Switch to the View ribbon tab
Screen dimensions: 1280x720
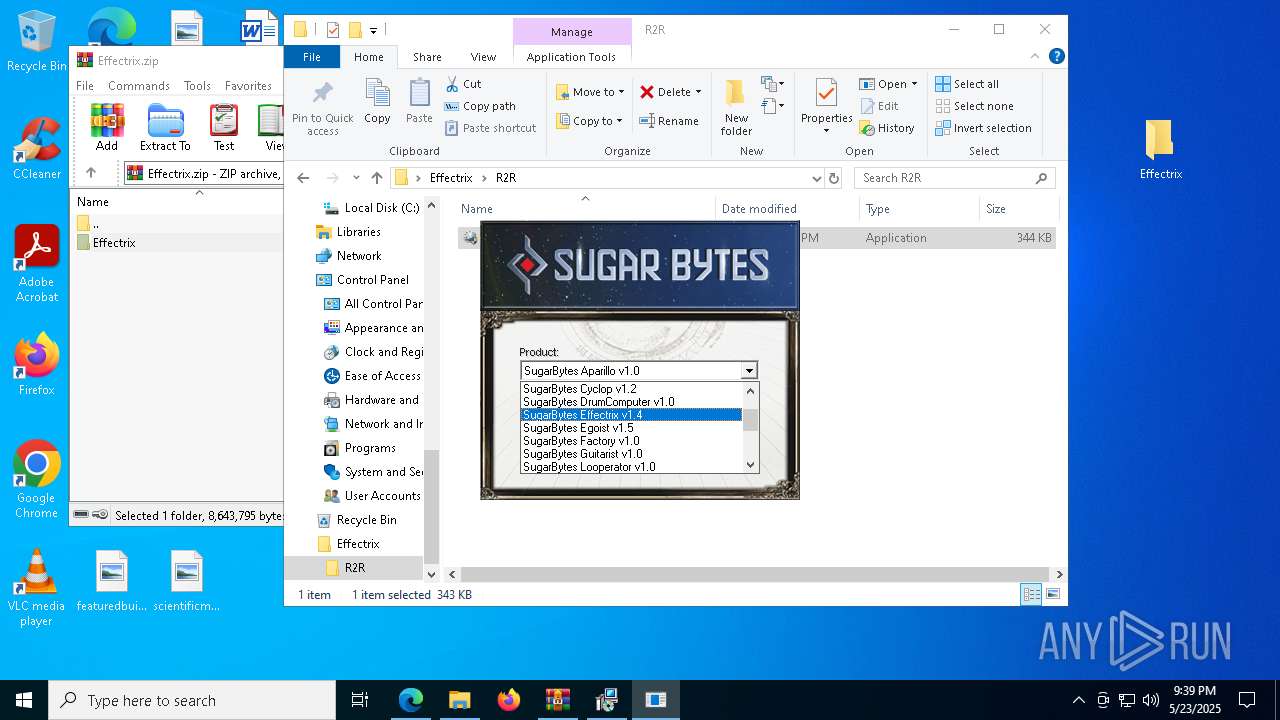(x=483, y=57)
